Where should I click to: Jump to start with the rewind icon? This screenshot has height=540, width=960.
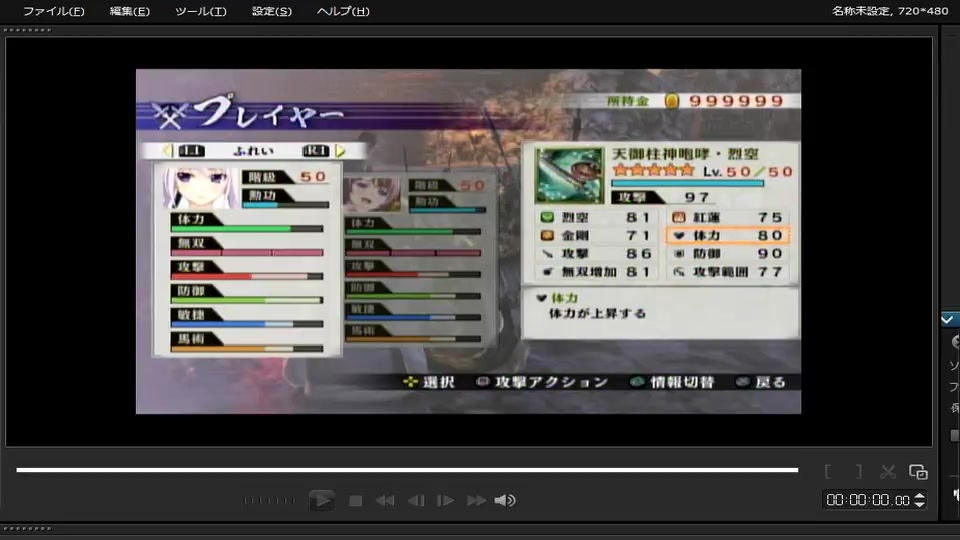385,501
